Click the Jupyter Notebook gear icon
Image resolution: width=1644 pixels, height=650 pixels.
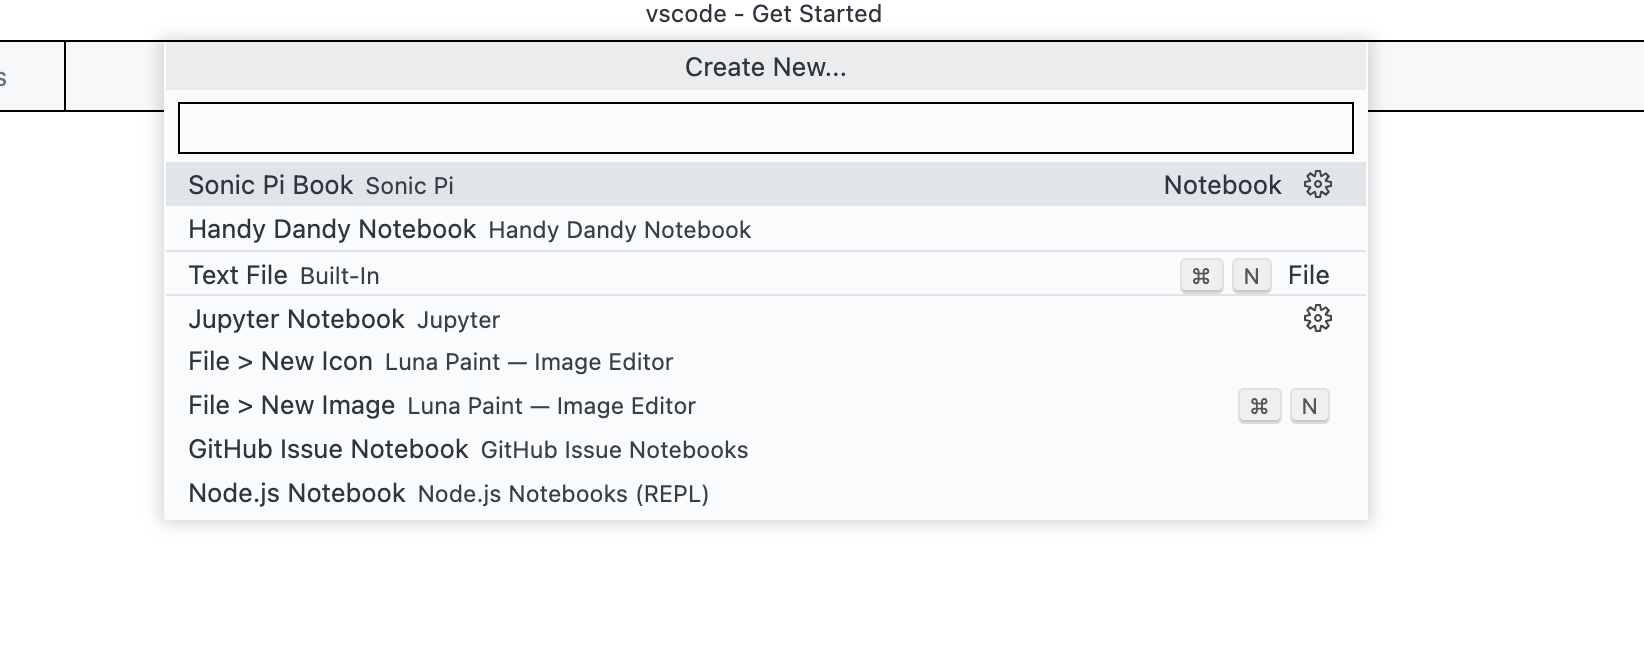coord(1318,319)
